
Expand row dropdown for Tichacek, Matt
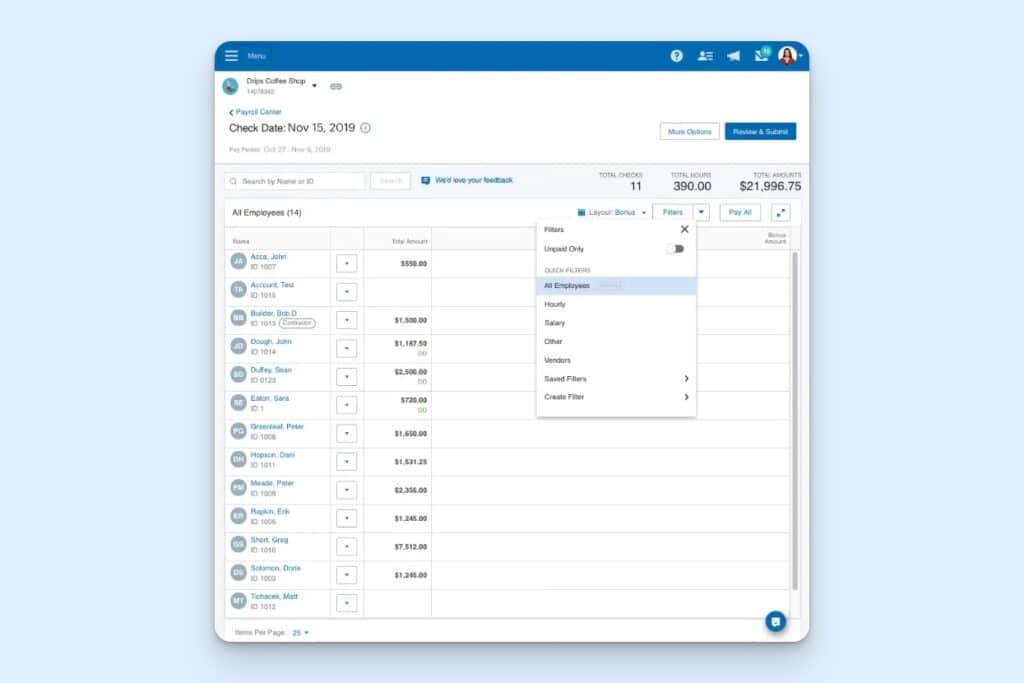point(347,603)
